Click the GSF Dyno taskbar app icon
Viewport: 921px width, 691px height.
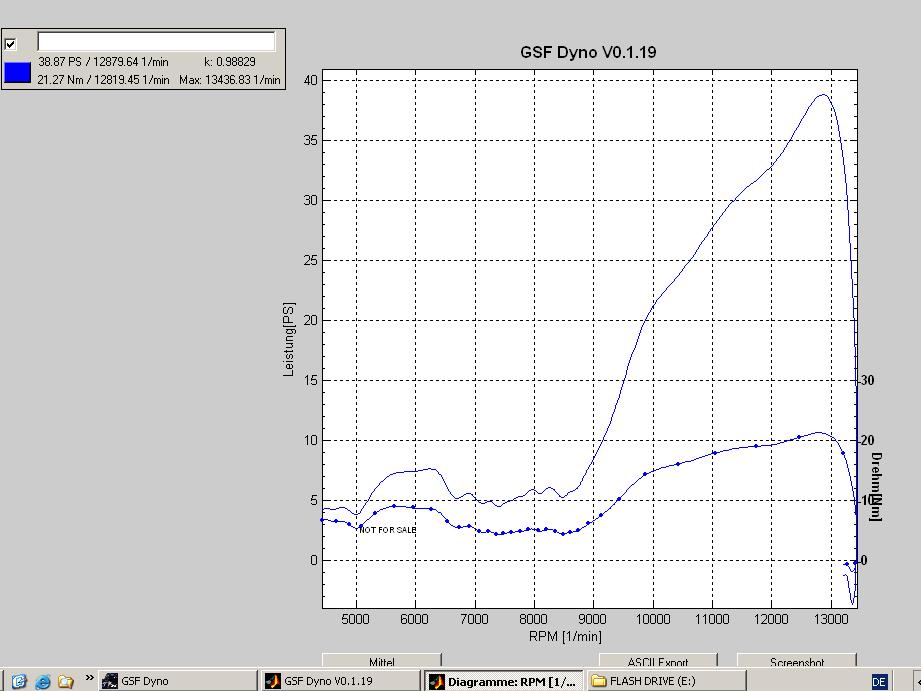[110, 681]
